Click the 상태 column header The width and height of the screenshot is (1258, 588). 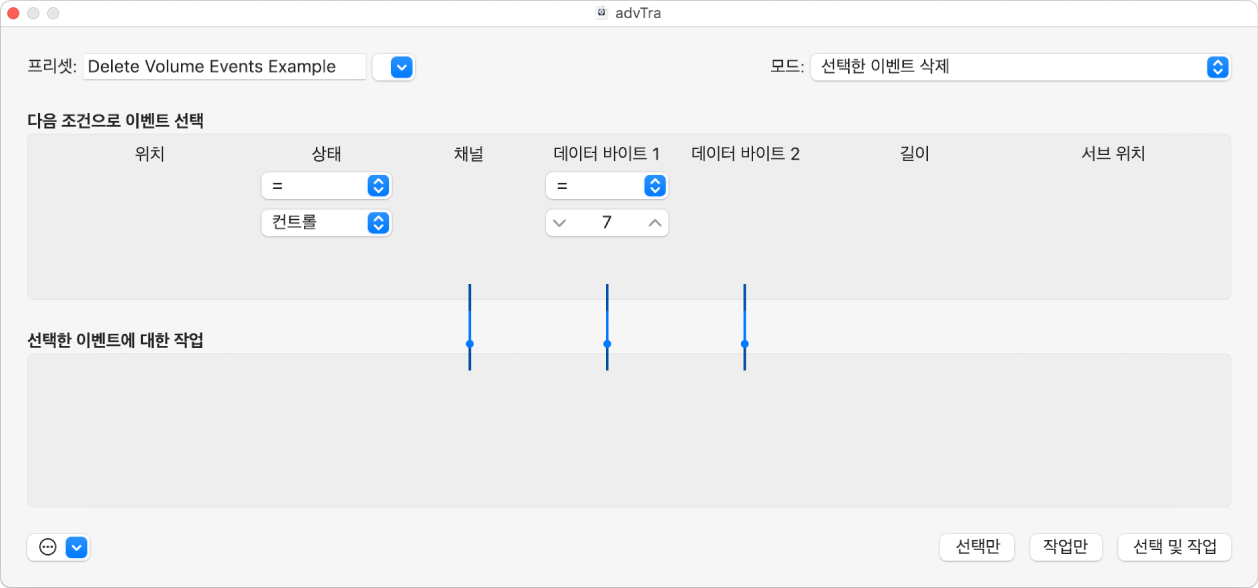(x=326, y=154)
